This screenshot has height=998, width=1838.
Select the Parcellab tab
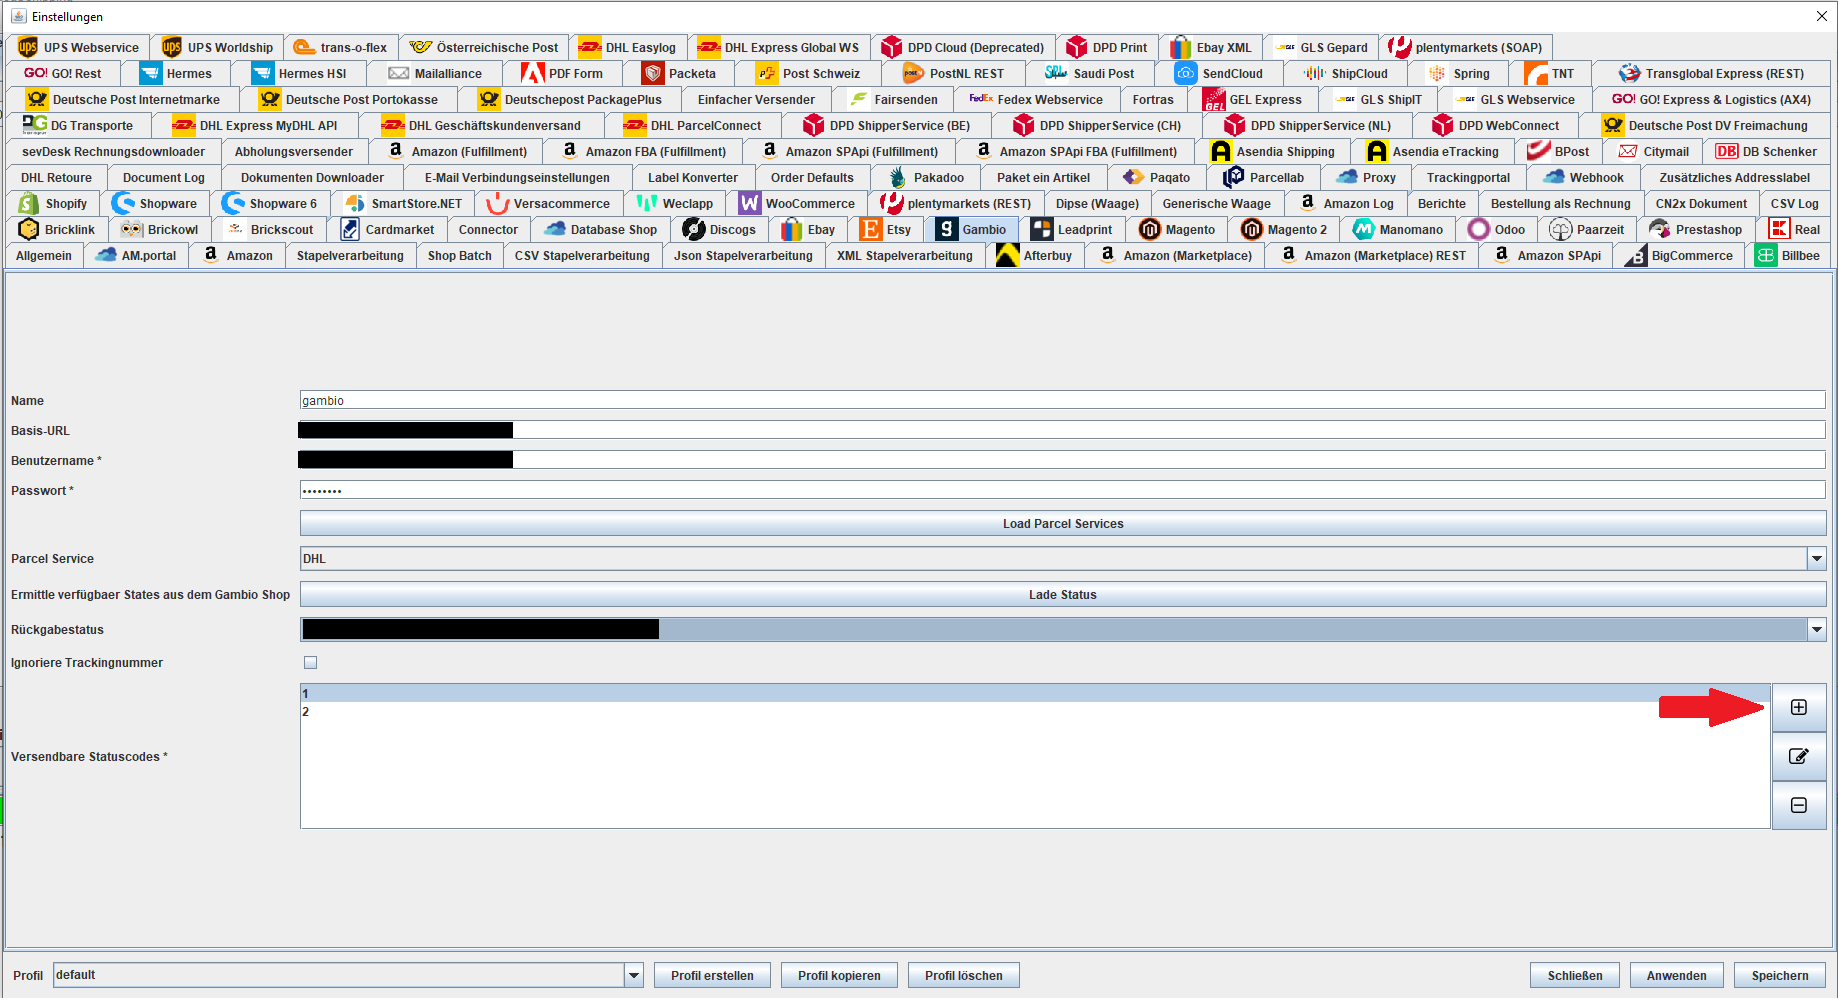[1264, 177]
